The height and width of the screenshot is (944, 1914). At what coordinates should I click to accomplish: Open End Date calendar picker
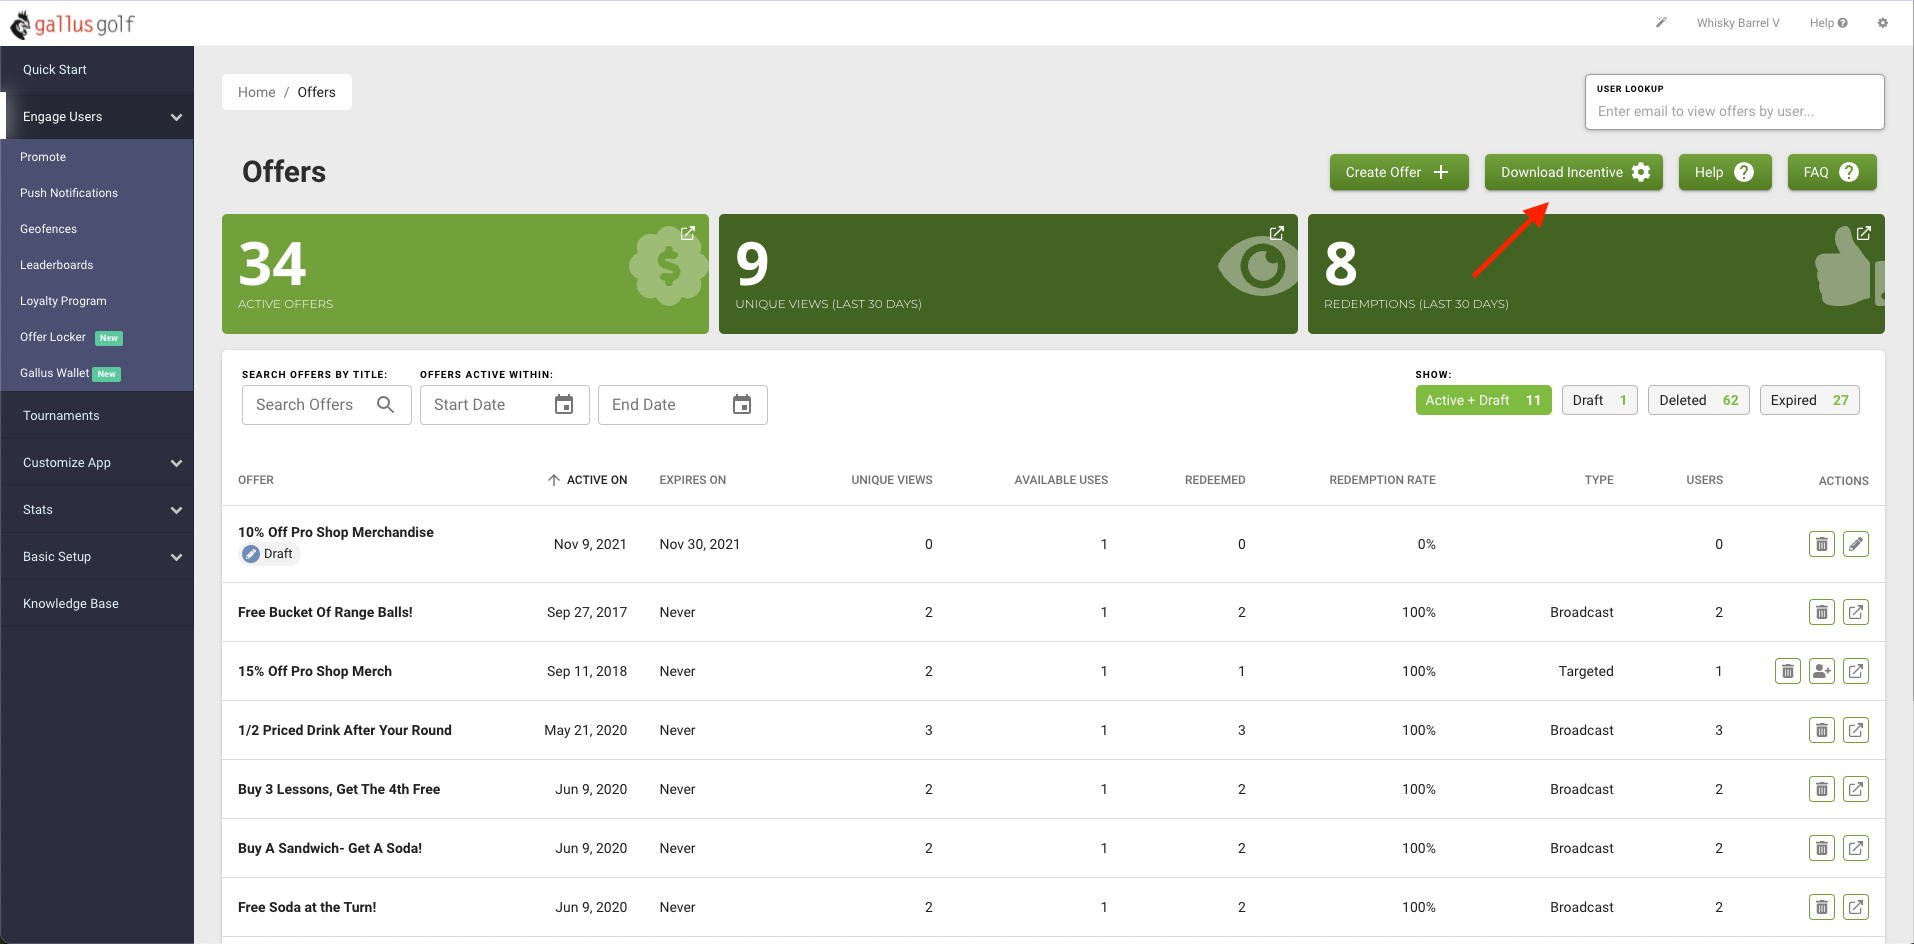[x=742, y=405]
